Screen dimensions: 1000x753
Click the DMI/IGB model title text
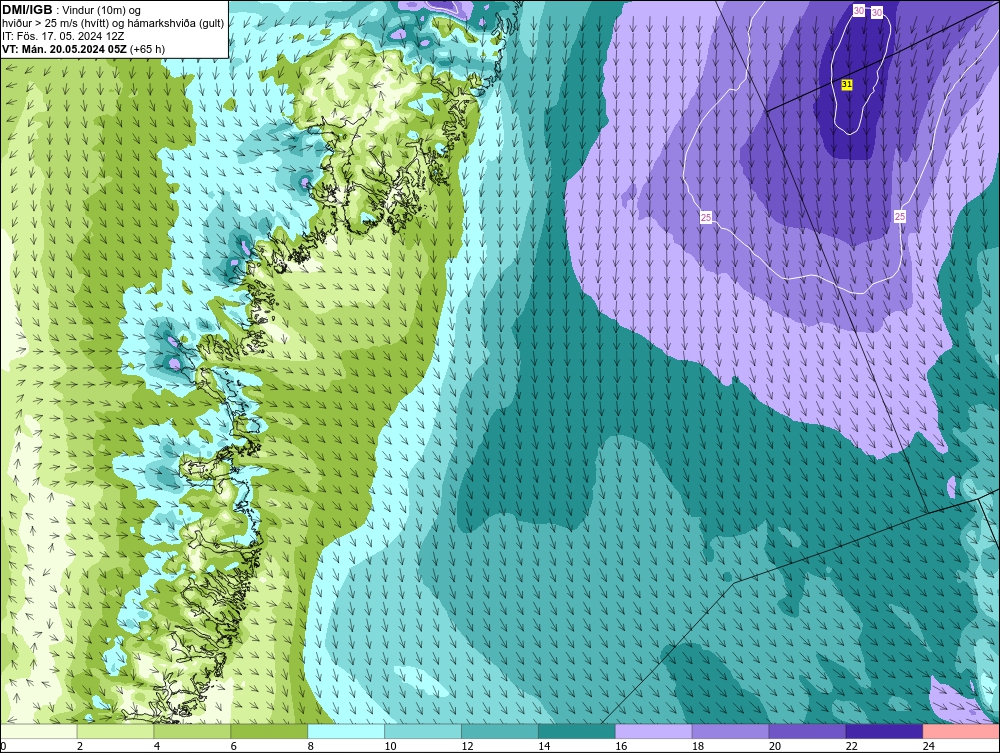click(27, 10)
